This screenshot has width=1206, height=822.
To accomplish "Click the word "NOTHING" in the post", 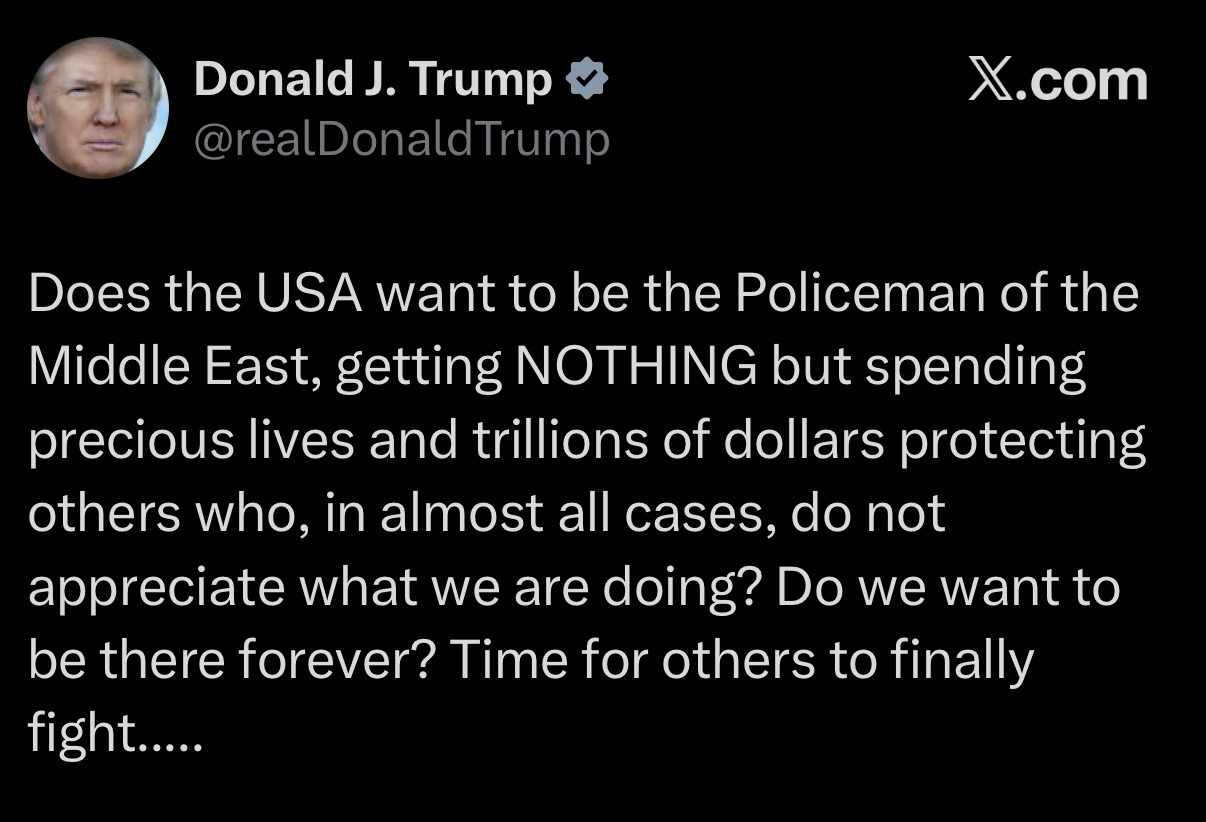I will tap(635, 368).
